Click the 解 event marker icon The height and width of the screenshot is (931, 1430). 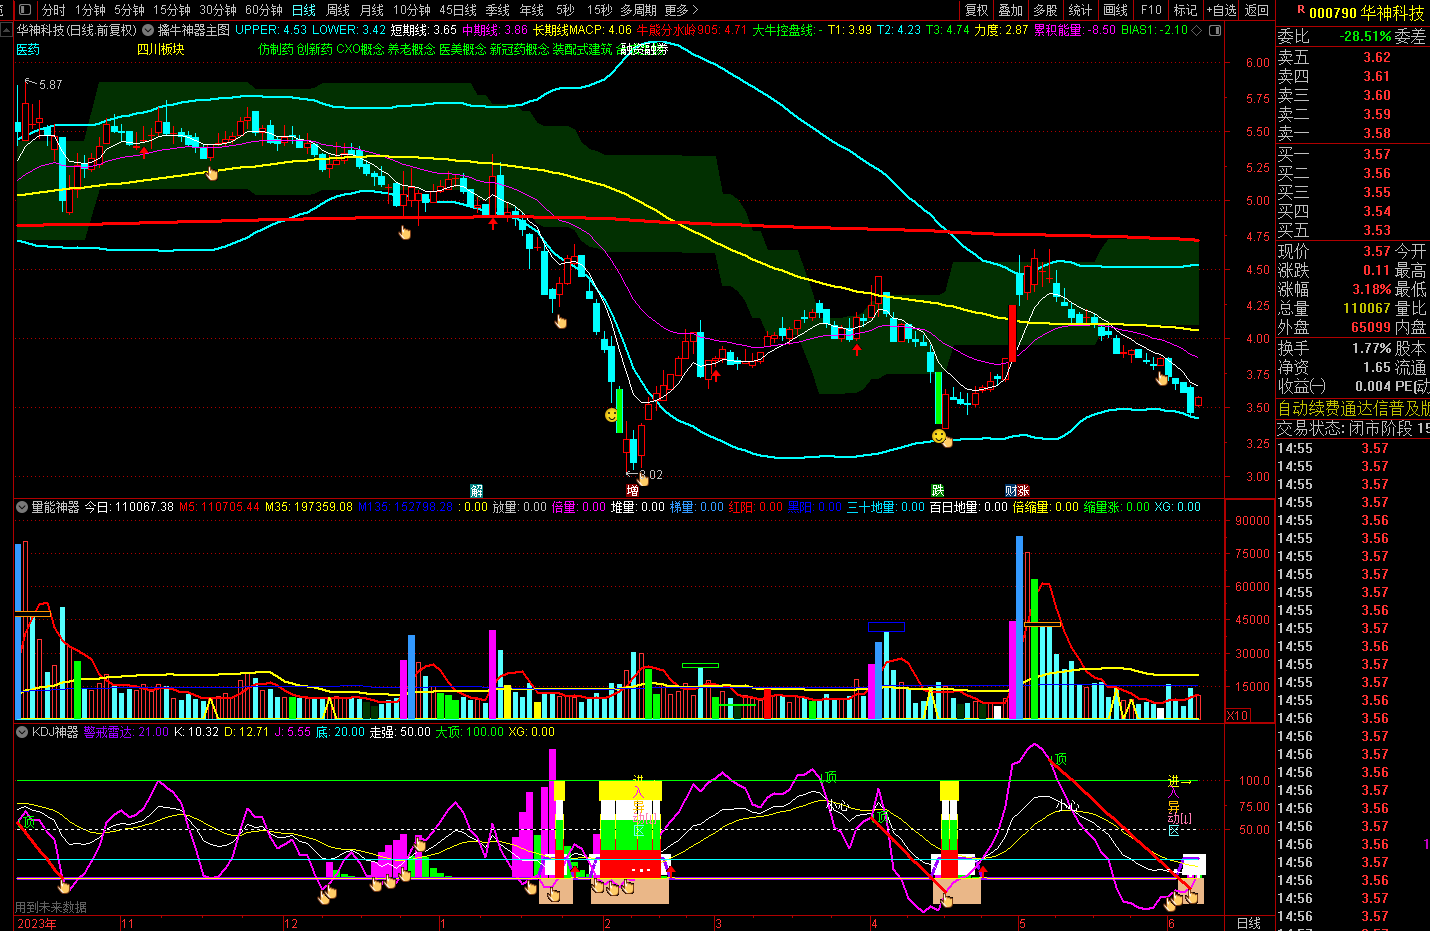click(477, 490)
